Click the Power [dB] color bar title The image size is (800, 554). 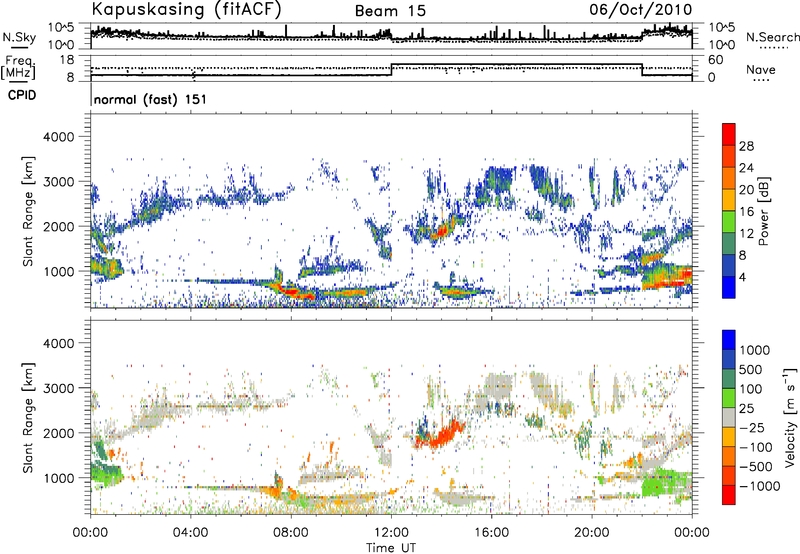[764, 211]
